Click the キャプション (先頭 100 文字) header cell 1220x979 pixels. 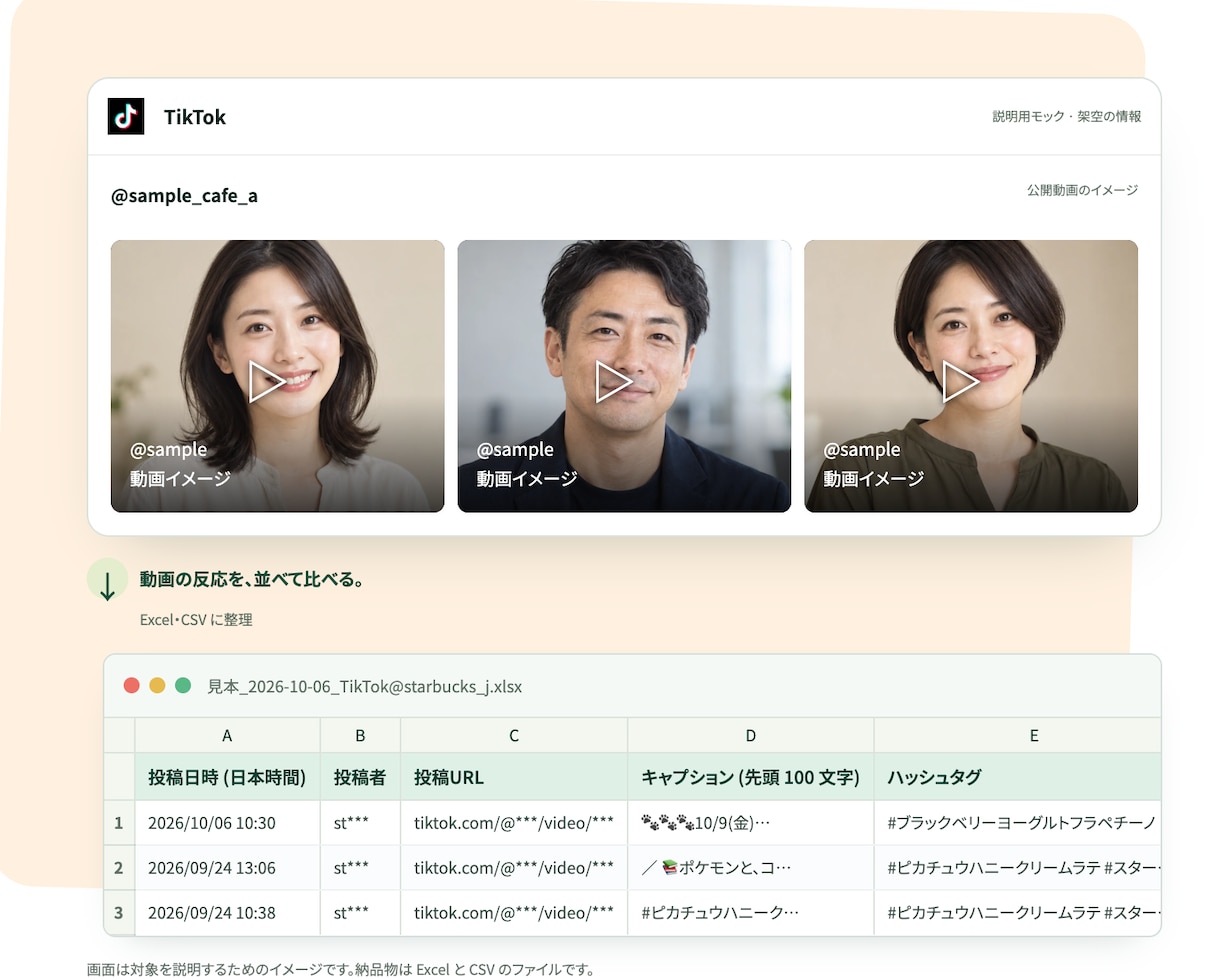[751, 777]
